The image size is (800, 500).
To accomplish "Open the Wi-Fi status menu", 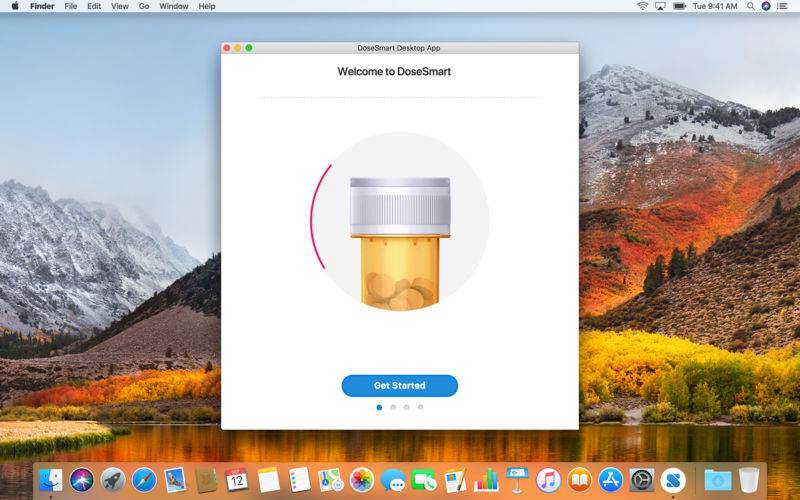I will coord(642,6).
